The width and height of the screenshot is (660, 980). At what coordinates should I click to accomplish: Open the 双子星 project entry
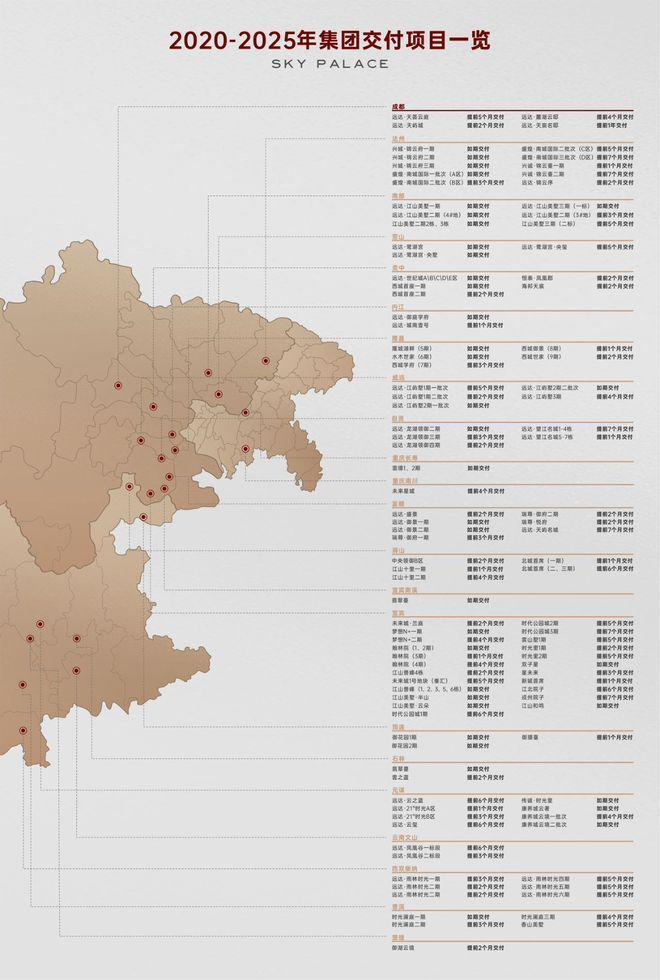coord(529,663)
